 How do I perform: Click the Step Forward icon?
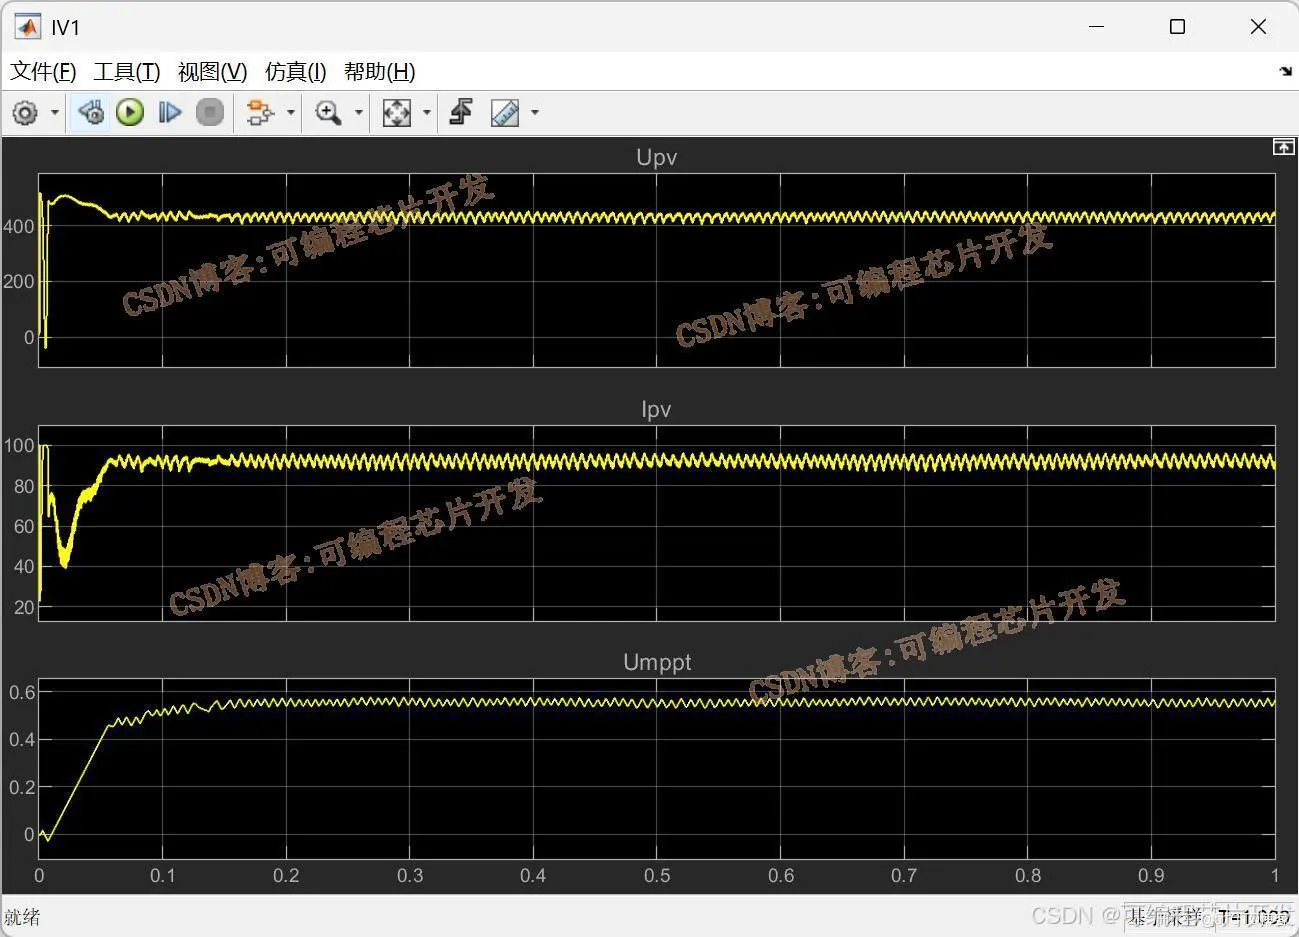tap(170, 113)
